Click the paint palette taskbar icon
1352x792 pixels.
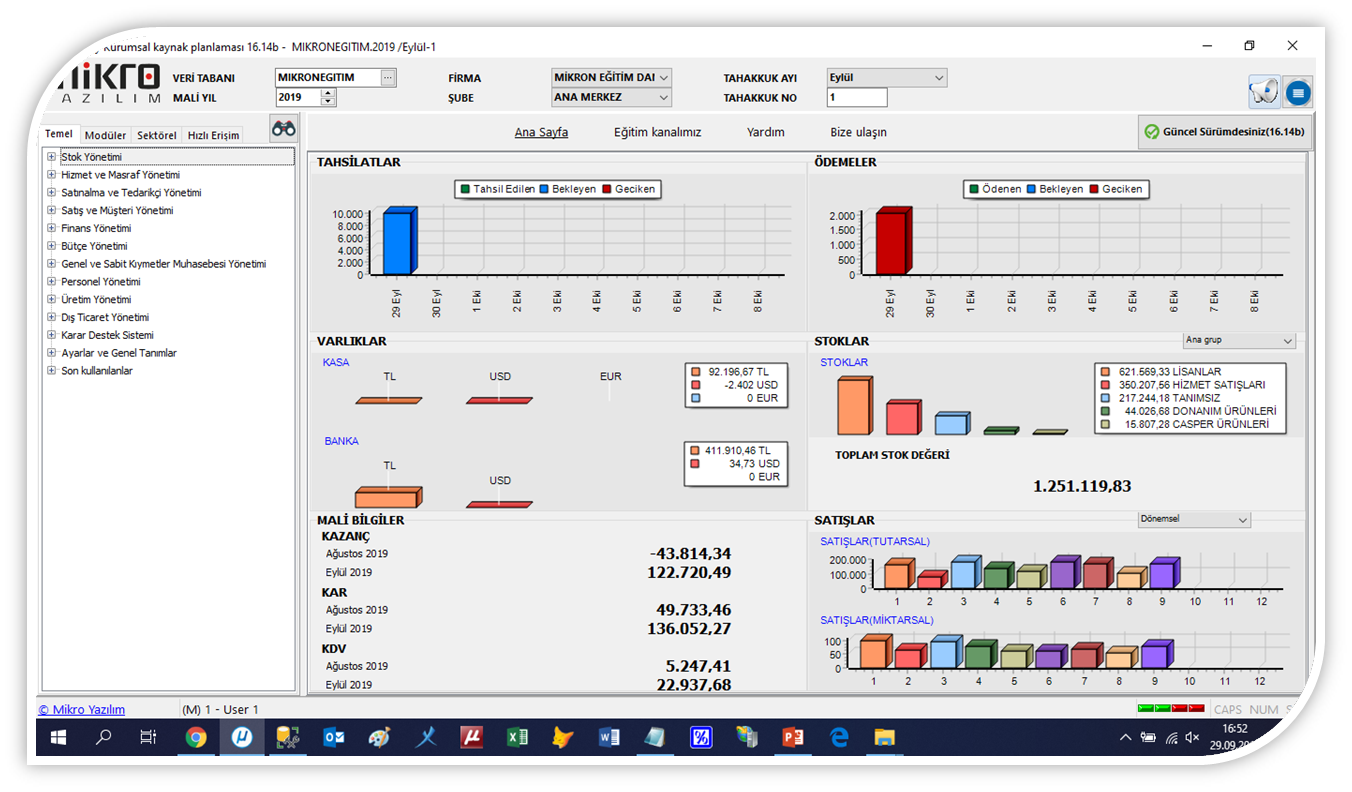(x=379, y=738)
